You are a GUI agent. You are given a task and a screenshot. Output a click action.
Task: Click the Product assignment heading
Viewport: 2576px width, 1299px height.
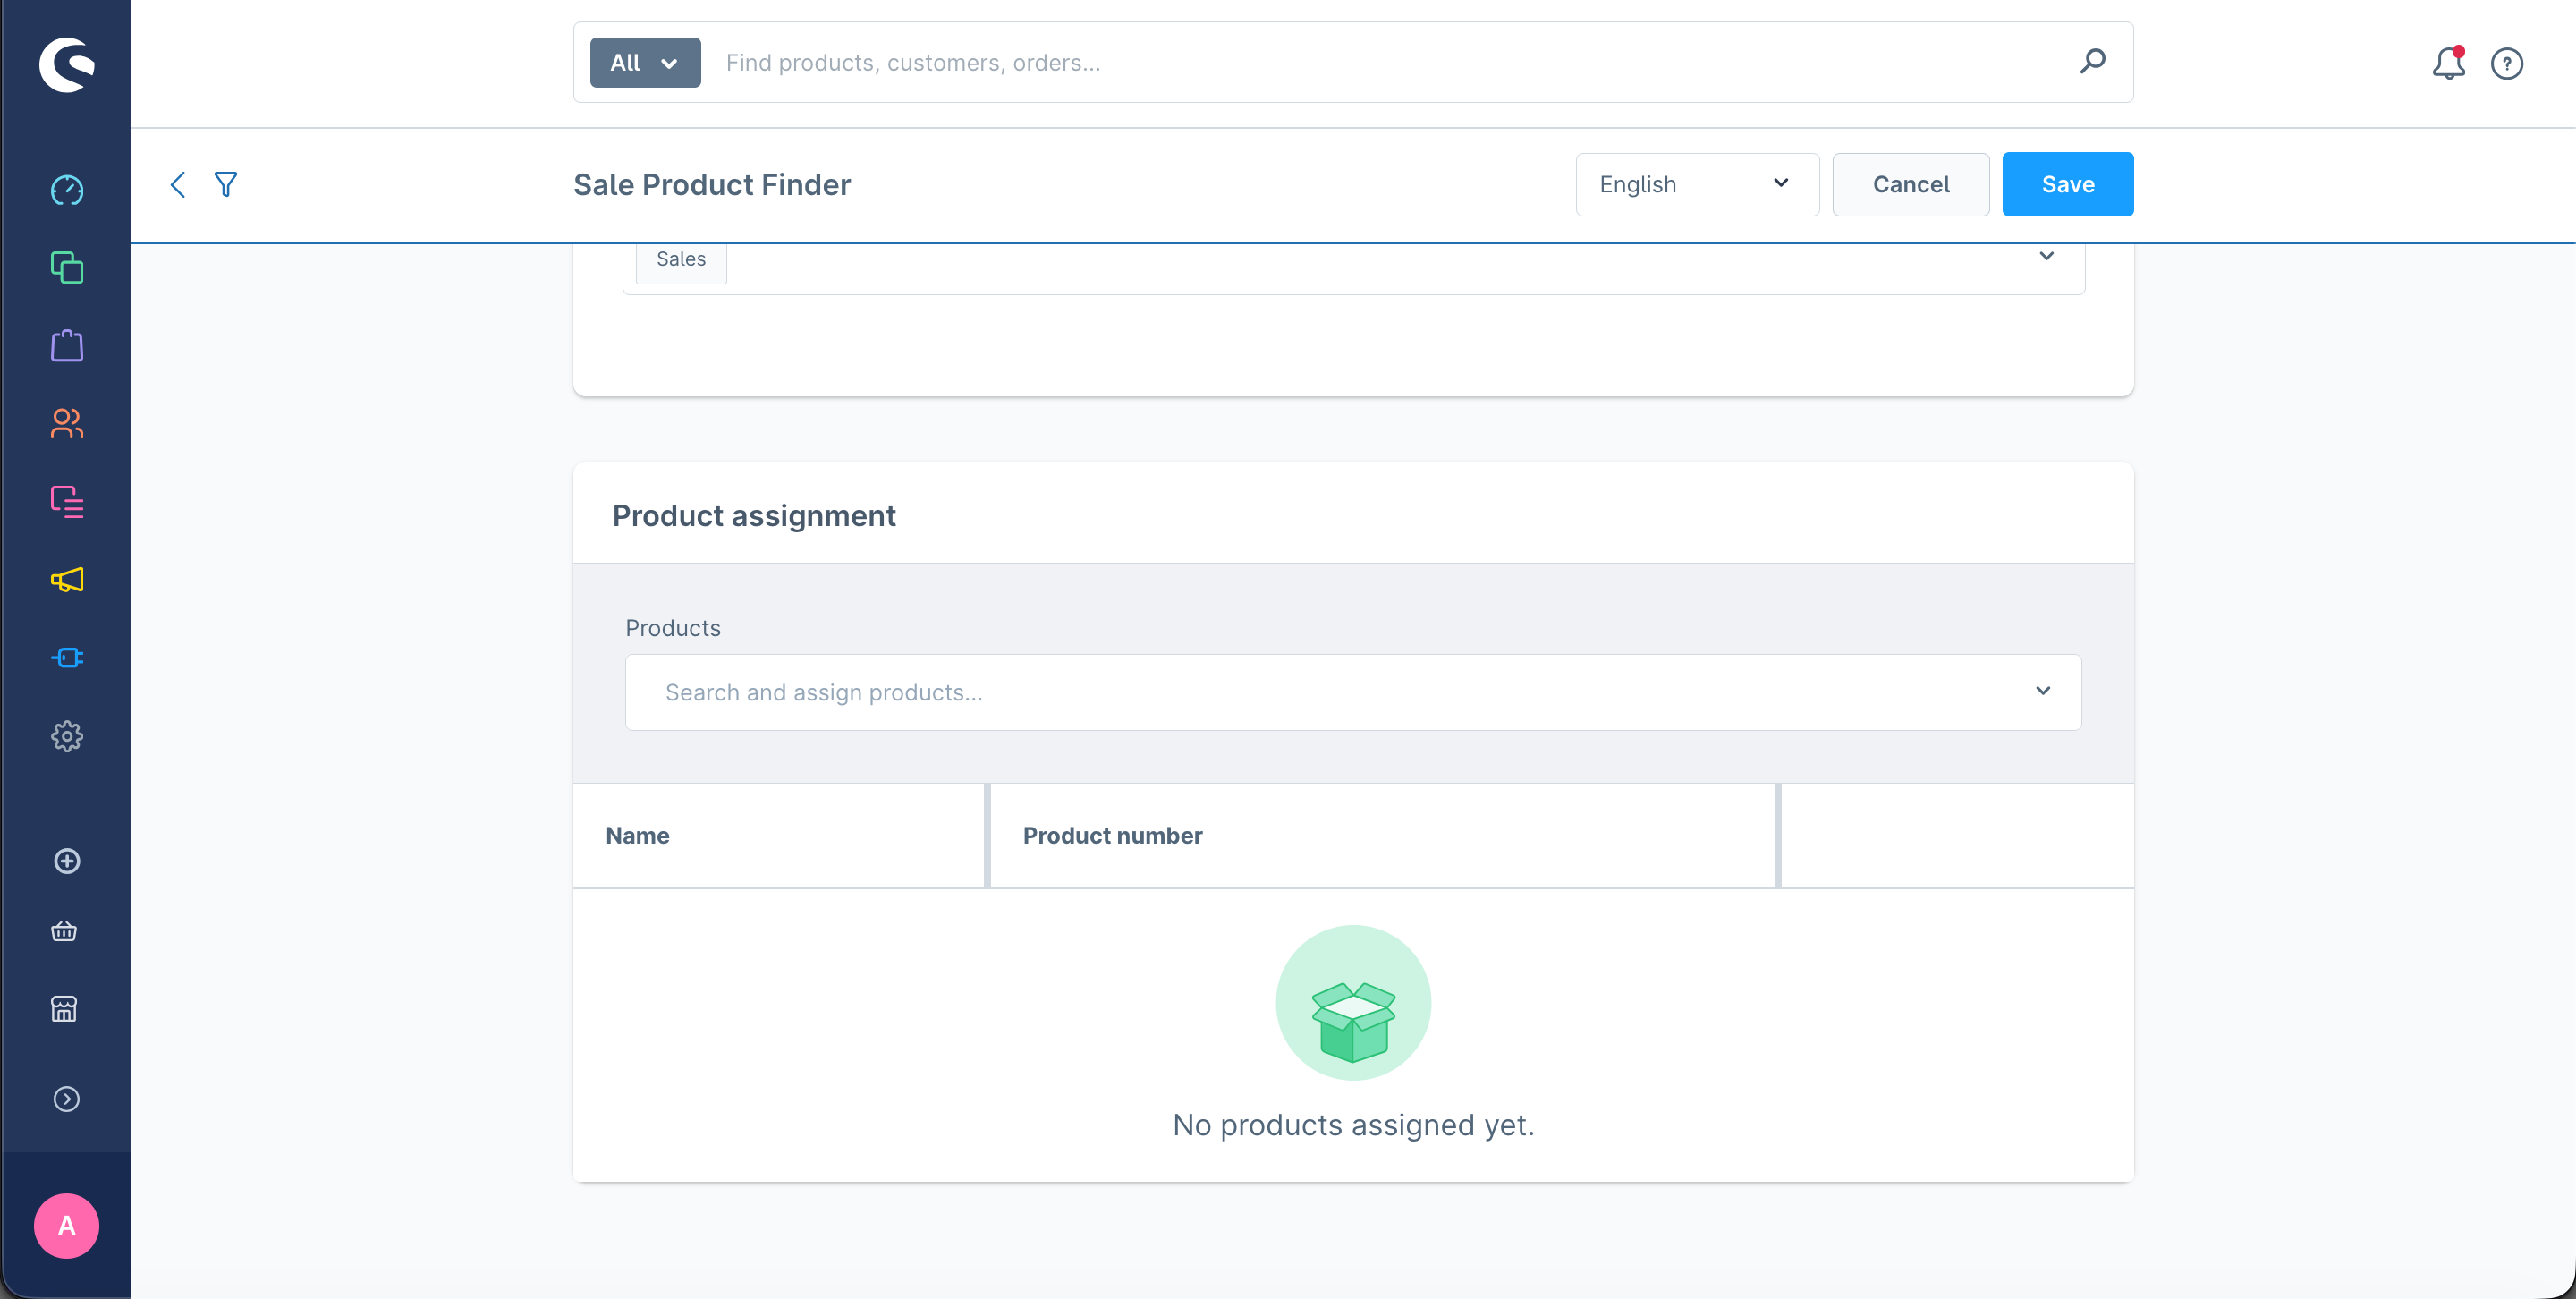pyautogui.click(x=753, y=516)
